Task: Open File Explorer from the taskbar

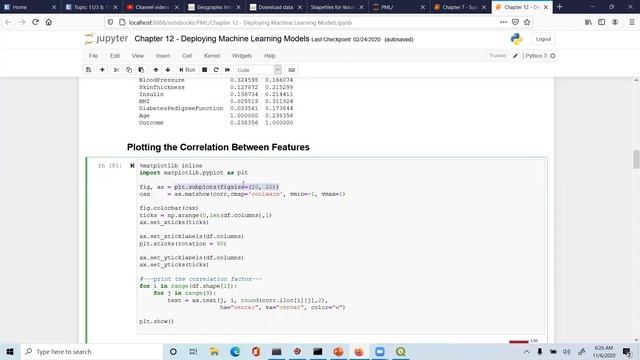Action: [214, 351]
